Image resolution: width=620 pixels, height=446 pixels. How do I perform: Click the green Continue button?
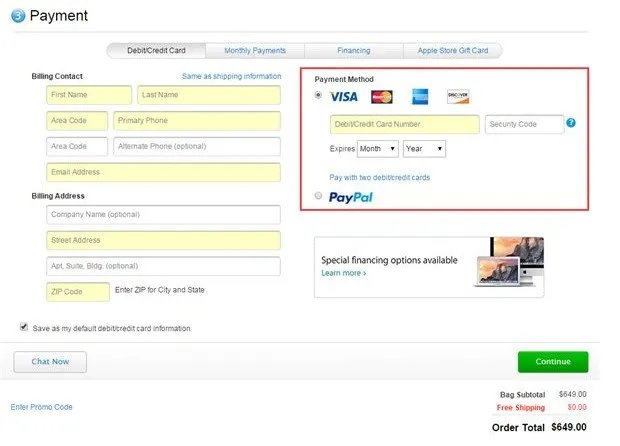[553, 362]
